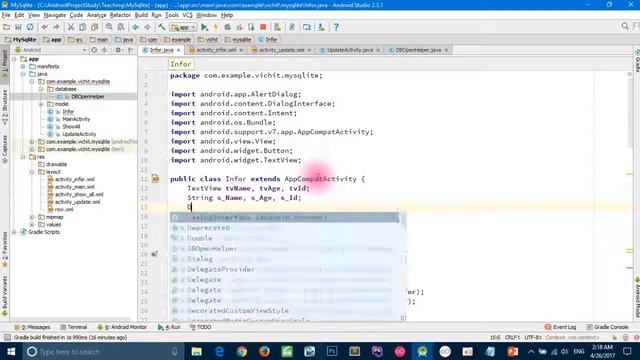The width and height of the screenshot is (640, 360).
Task: Close the activity_update.xml tab
Action: click(309, 50)
